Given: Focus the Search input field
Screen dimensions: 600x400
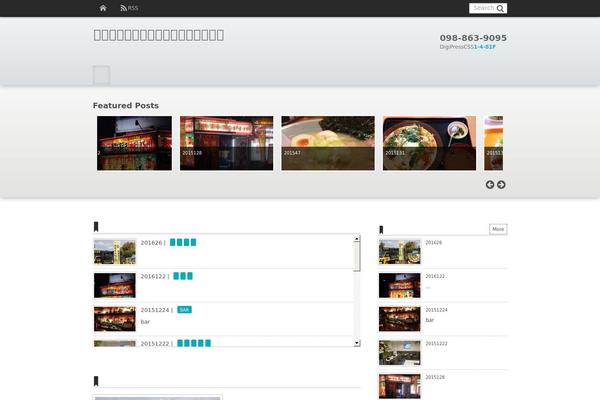Looking at the screenshot, I should pyautogui.click(x=483, y=8).
